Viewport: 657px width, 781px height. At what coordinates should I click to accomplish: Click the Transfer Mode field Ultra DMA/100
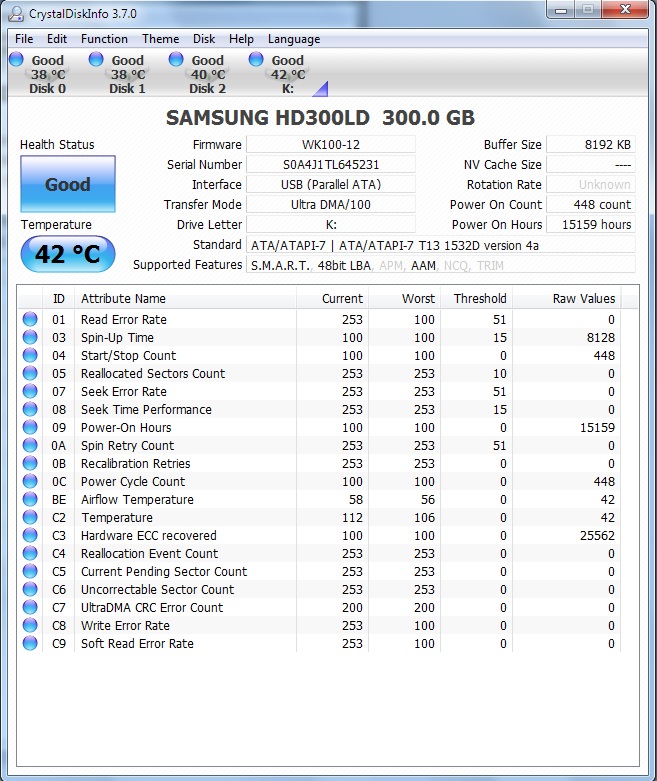pos(331,204)
